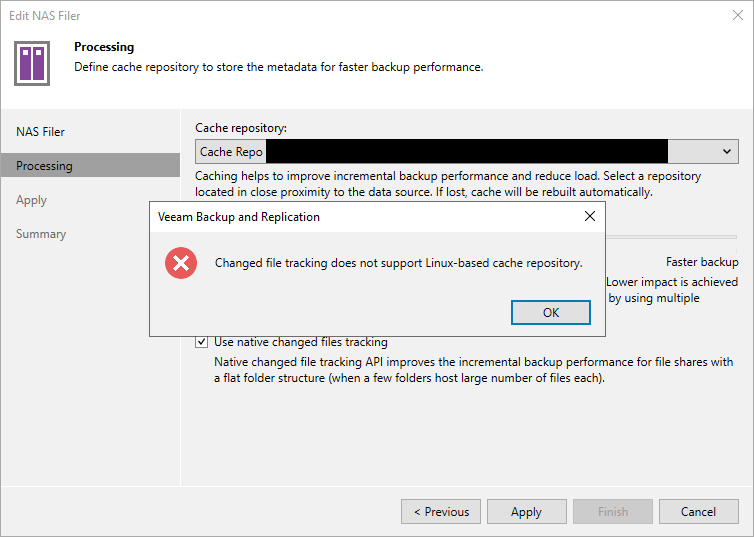Close the Edit NAS Filer window

[737, 15]
